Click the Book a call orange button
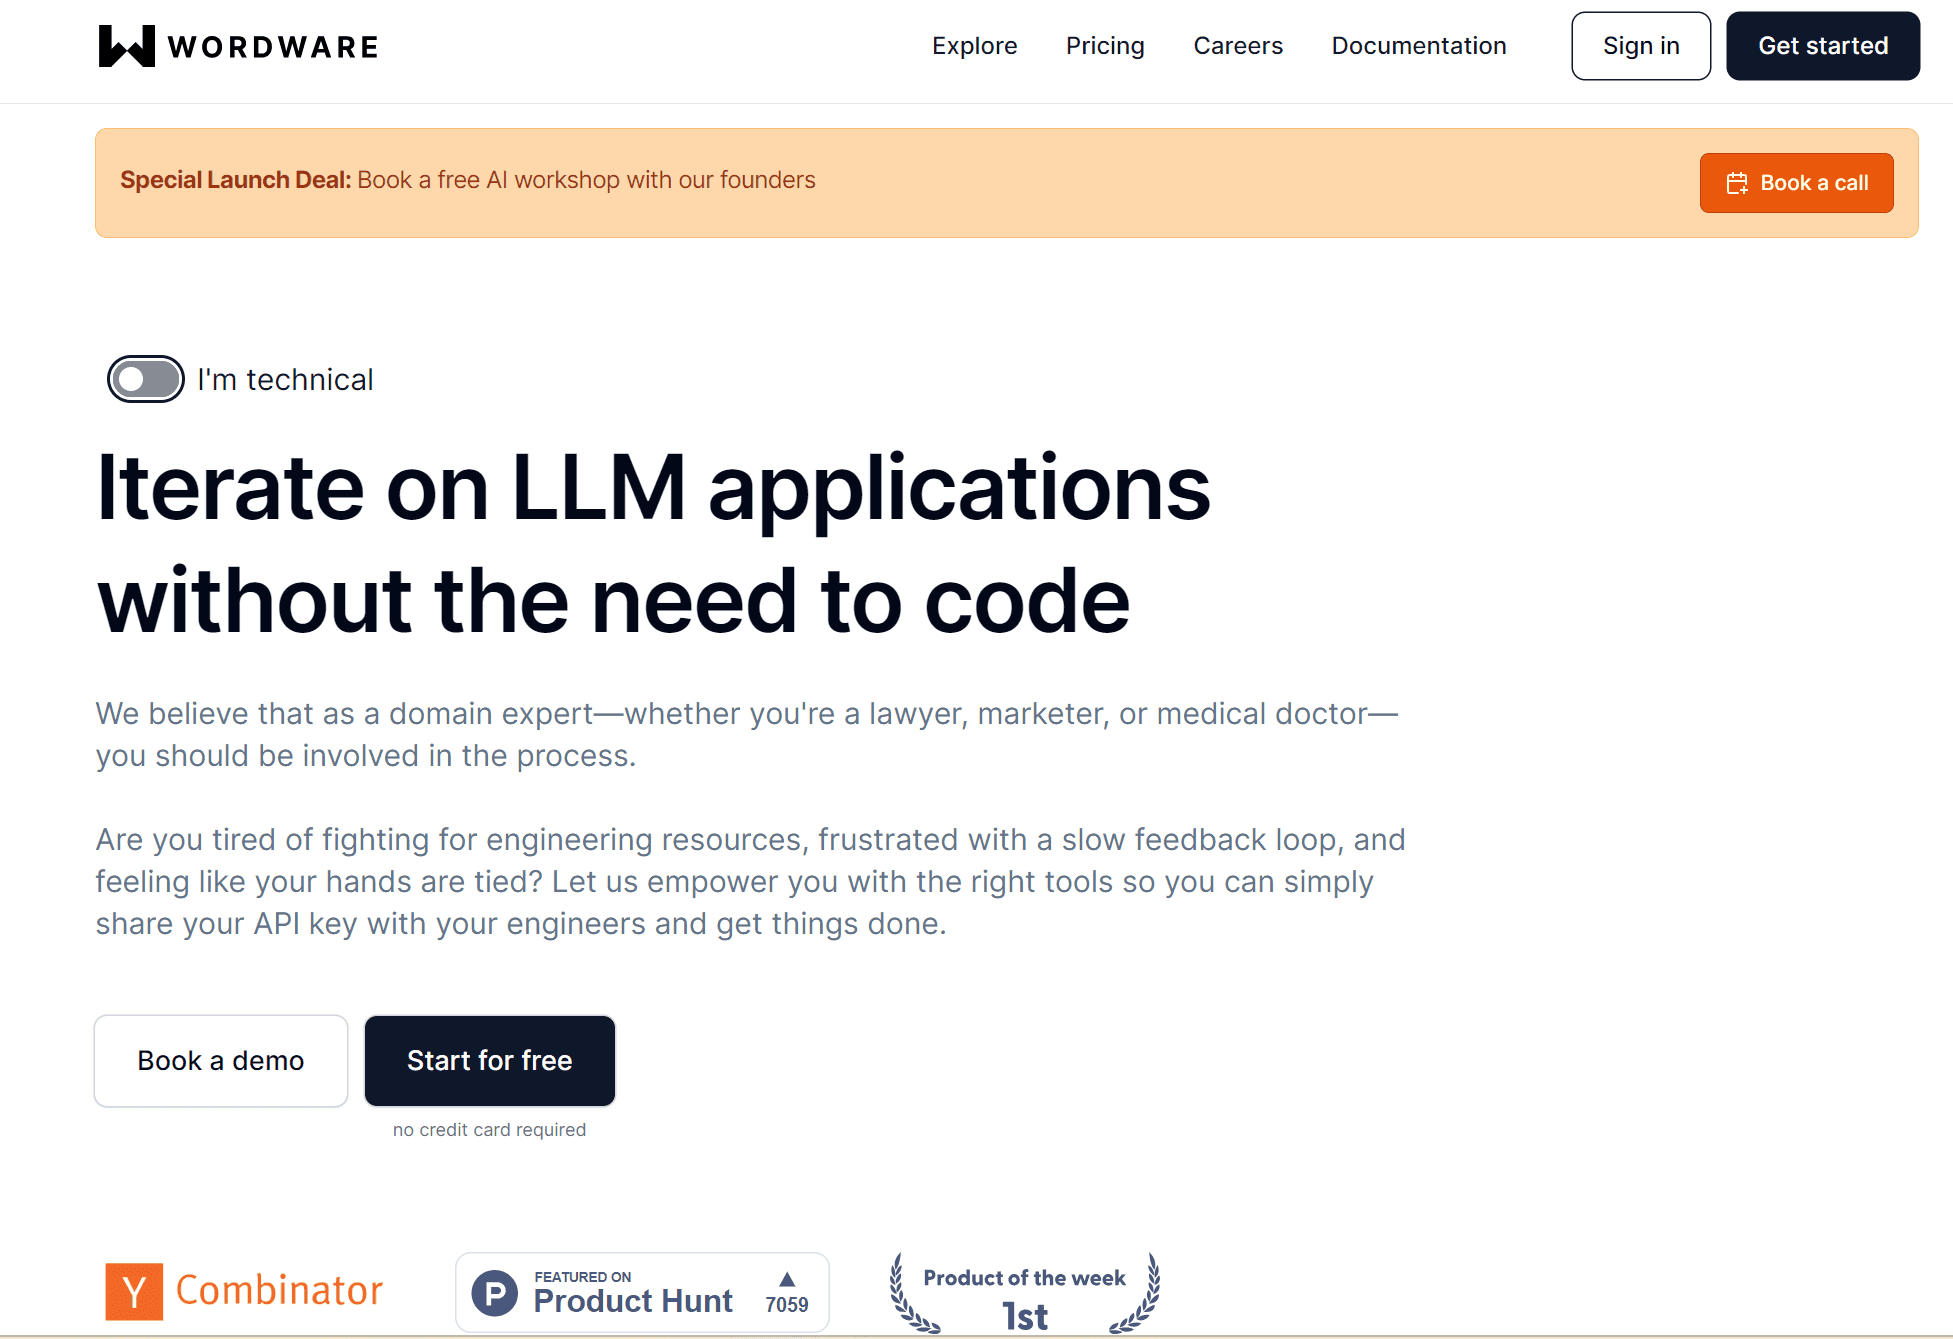The height and width of the screenshot is (1339, 1953). click(1799, 181)
